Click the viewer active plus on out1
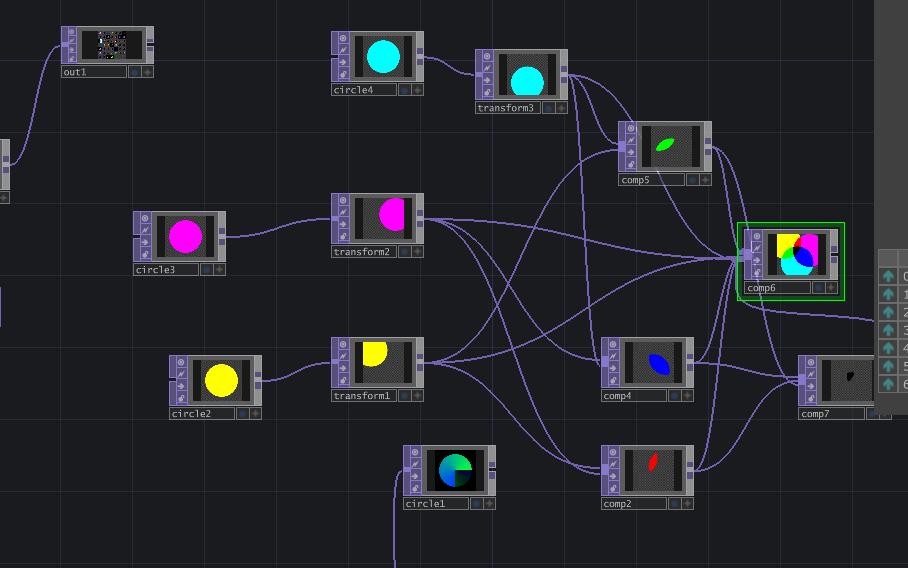 148,72
